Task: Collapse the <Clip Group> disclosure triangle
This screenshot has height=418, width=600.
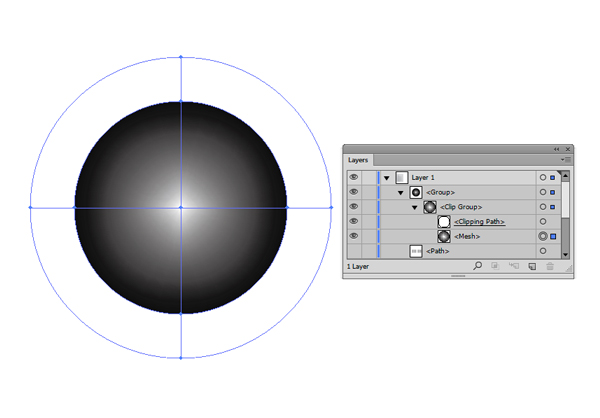Action: [x=414, y=207]
